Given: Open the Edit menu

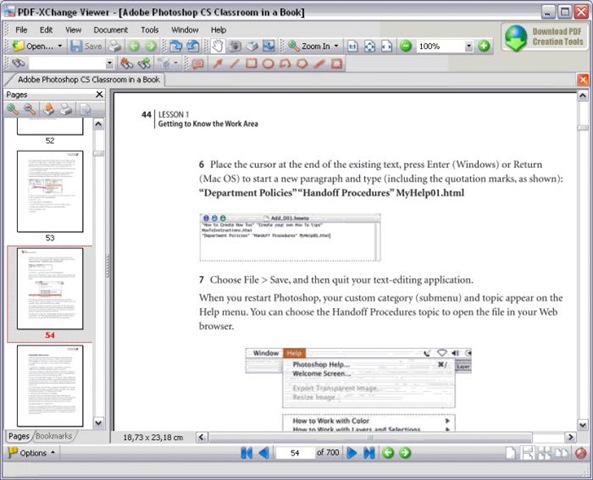Looking at the screenshot, I should [46, 30].
